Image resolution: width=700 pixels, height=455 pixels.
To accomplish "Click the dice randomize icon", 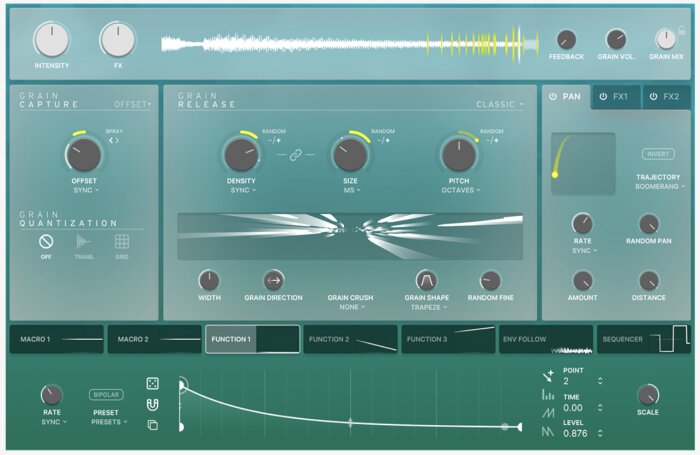I will point(153,384).
